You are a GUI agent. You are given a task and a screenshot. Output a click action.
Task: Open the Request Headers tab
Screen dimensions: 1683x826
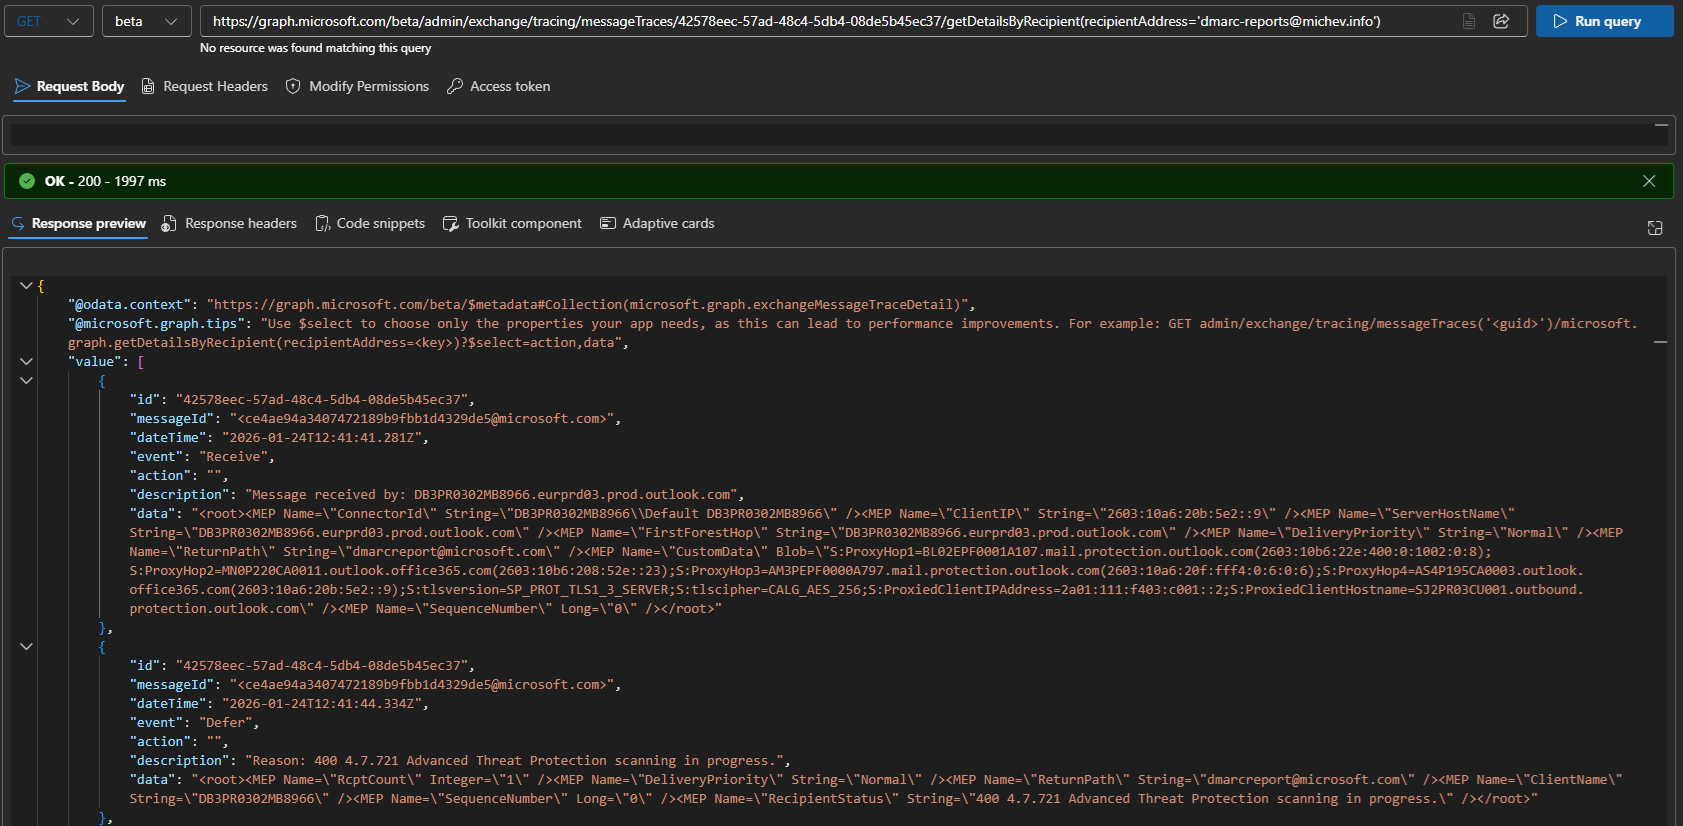coord(204,87)
